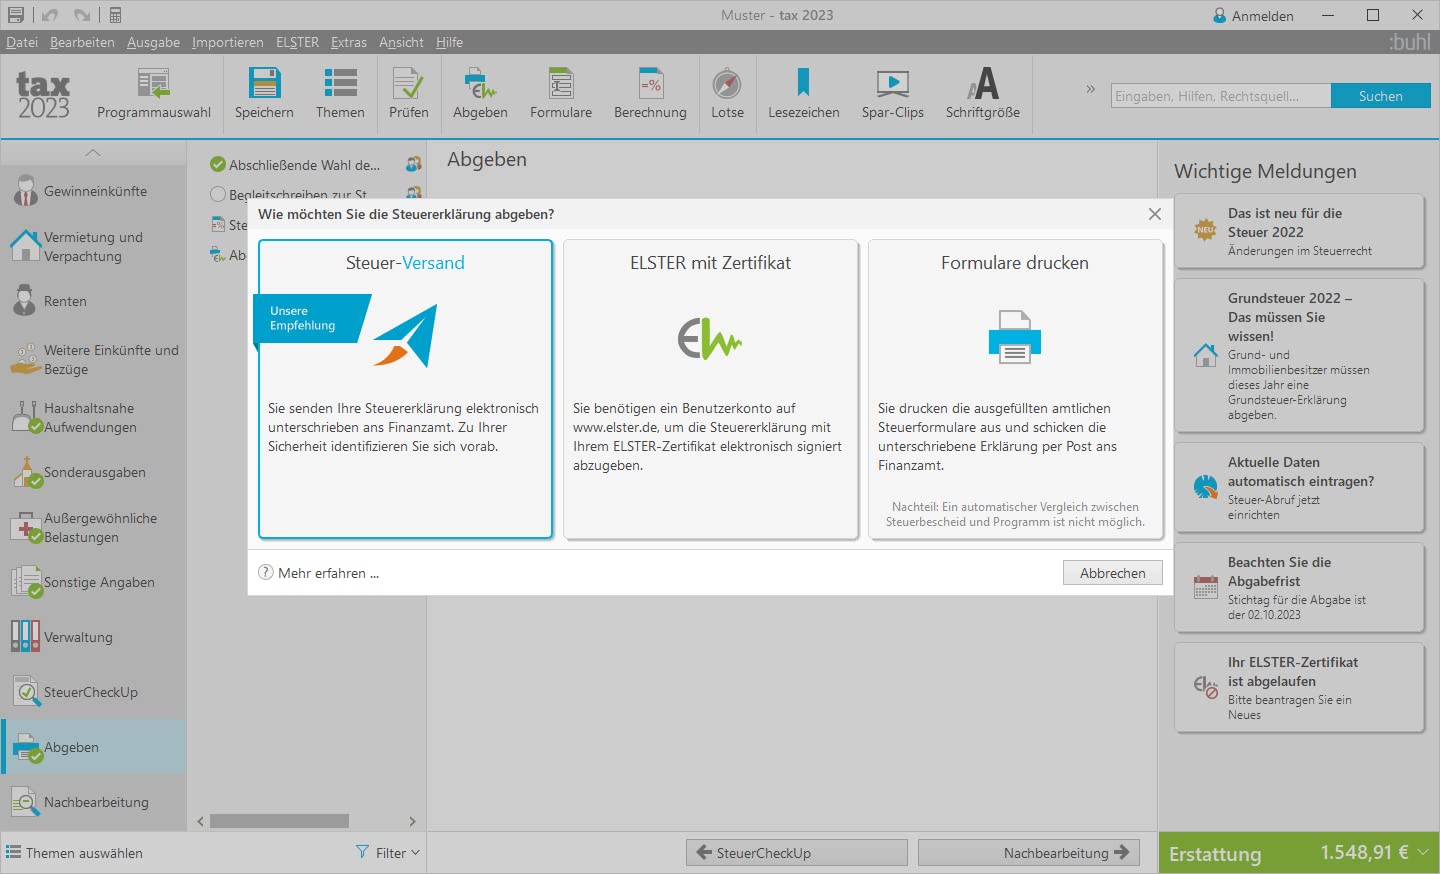This screenshot has width=1440, height=874.
Task: Open Haushaltsnahe Aufwendungen section
Action: tap(93, 417)
